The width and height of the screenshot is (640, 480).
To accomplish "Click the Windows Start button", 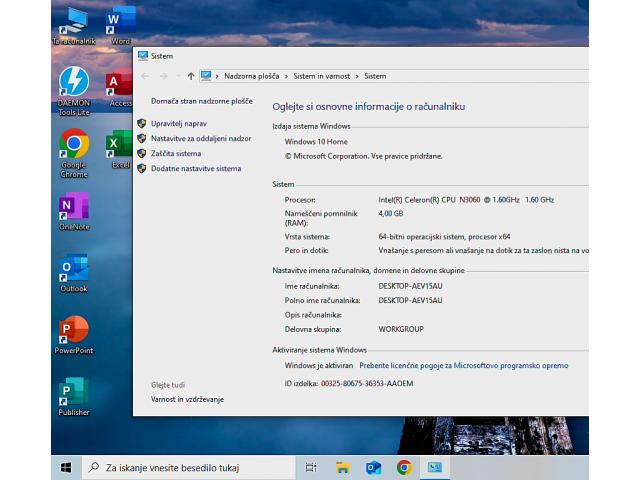I will tap(66, 467).
